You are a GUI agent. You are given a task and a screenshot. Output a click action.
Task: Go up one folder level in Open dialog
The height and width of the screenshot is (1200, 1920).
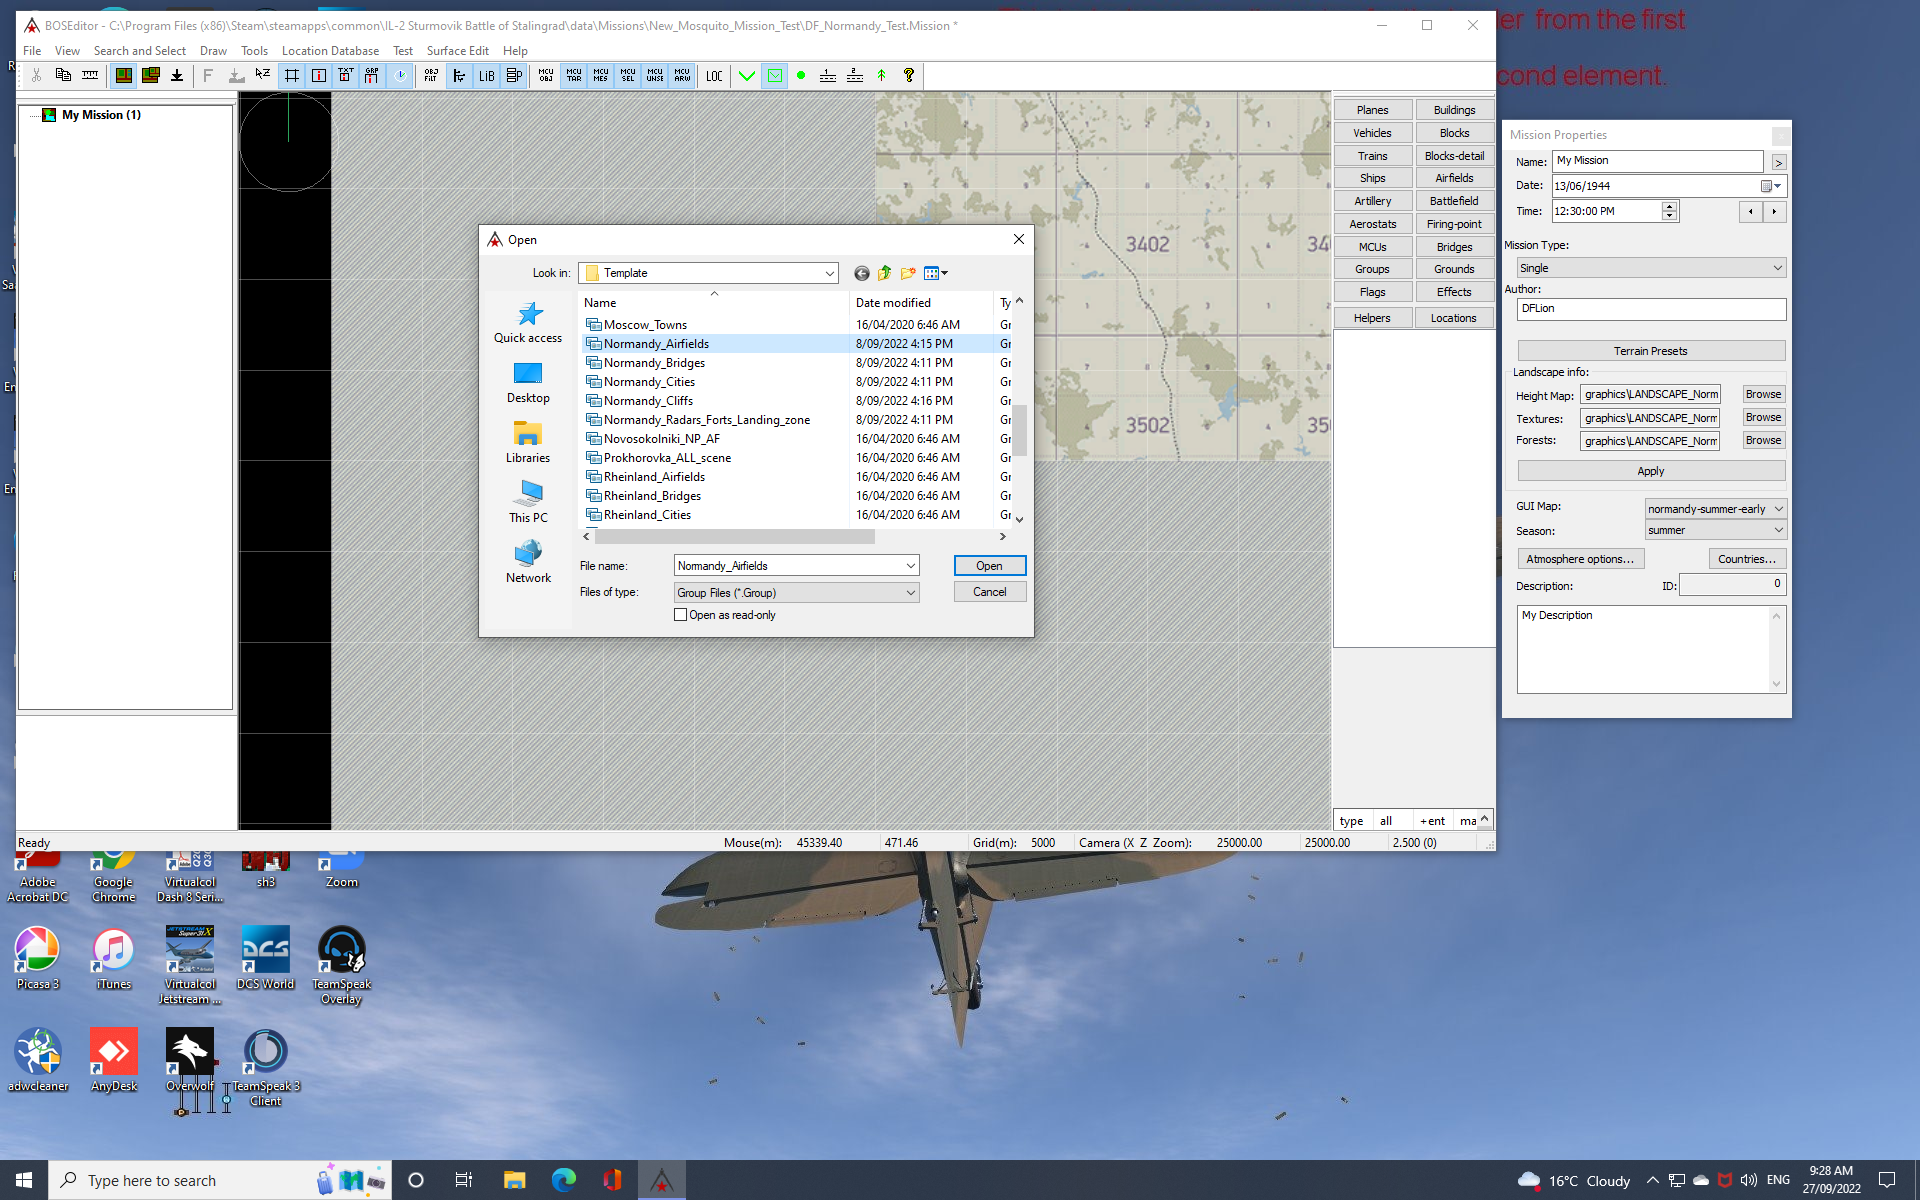[x=884, y=273]
